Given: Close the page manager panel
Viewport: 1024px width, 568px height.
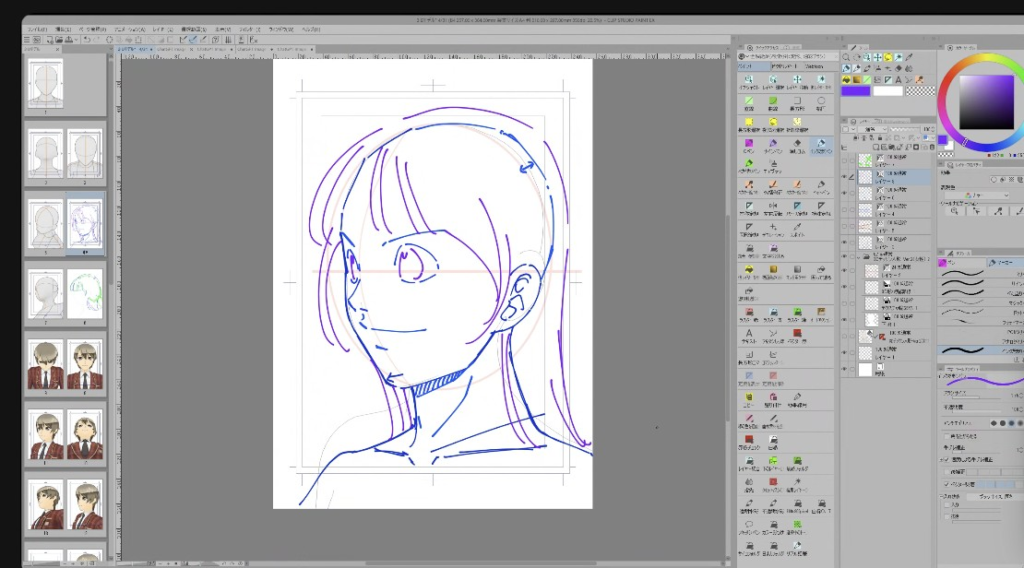Looking at the screenshot, I should point(57,49).
